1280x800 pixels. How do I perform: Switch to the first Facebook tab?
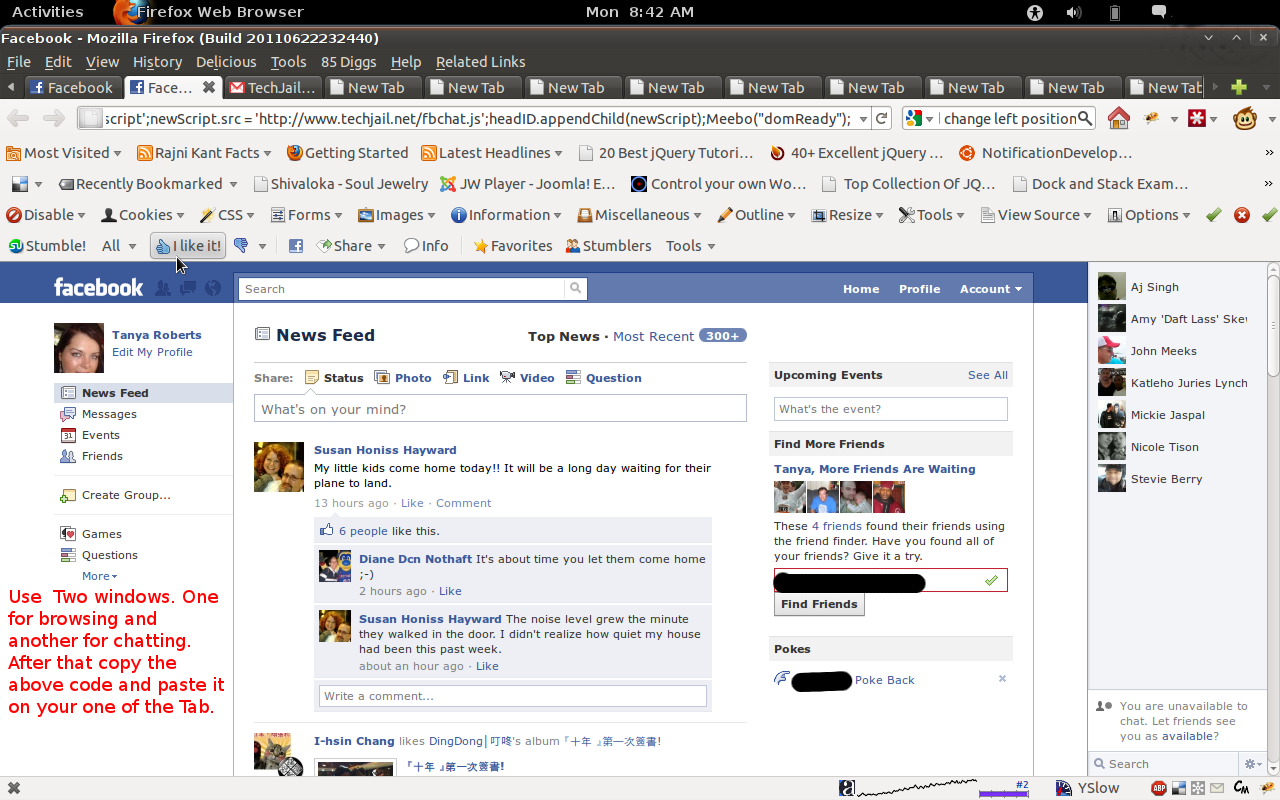(x=73, y=88)
